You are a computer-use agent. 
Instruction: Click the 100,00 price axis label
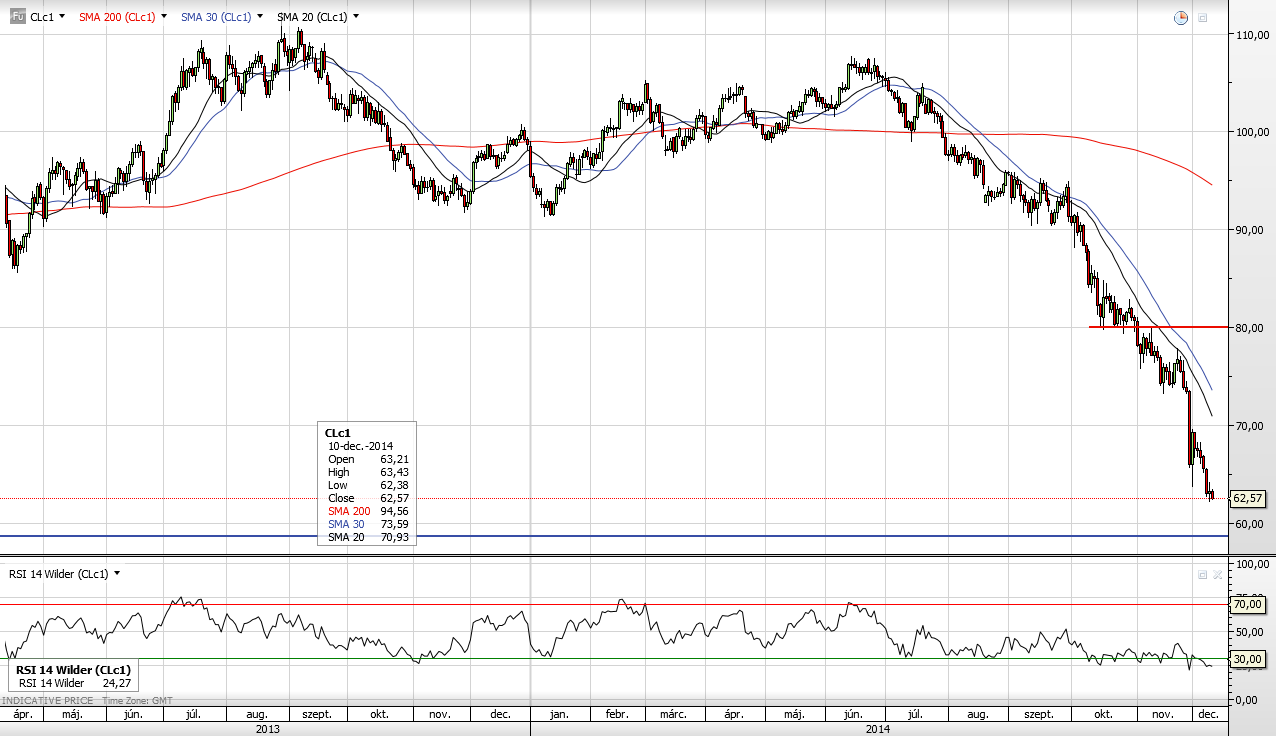(1253, 133)
